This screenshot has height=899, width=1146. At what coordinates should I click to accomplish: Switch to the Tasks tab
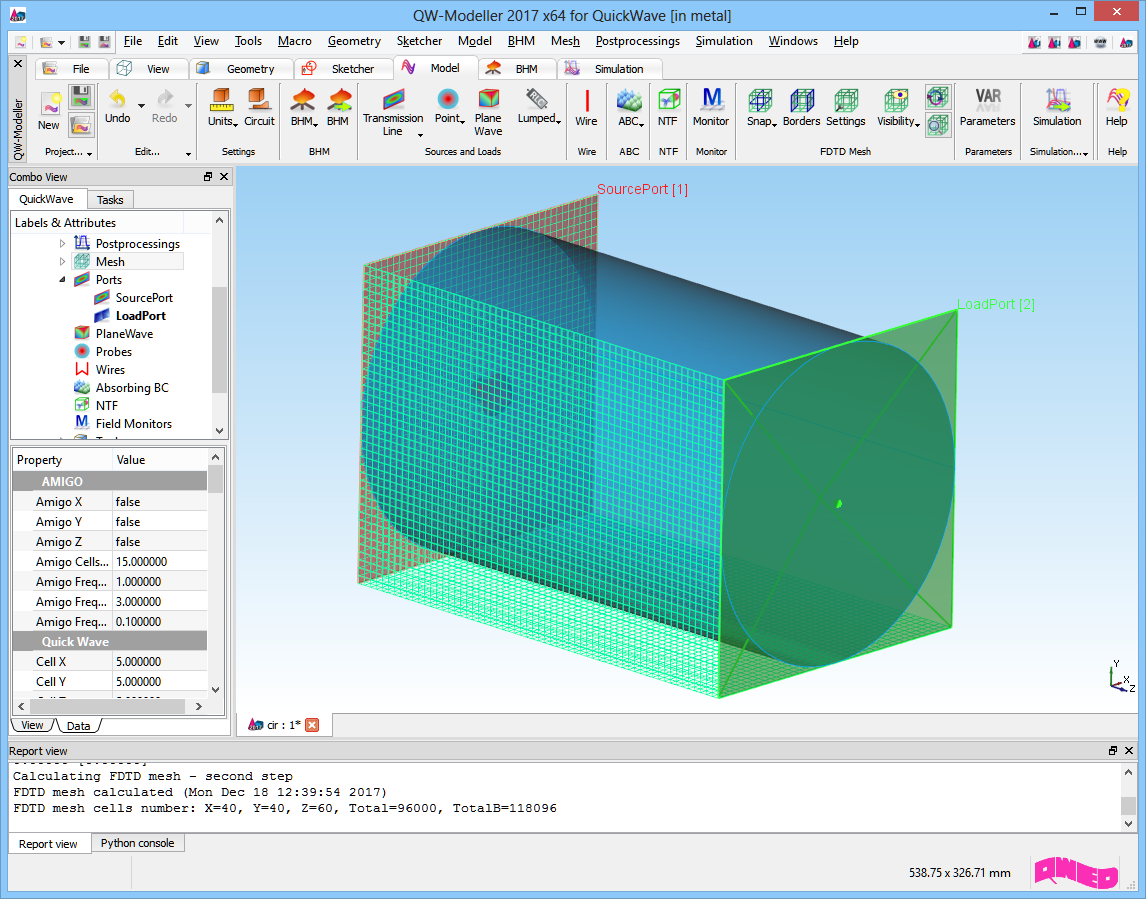coord(110,200)
